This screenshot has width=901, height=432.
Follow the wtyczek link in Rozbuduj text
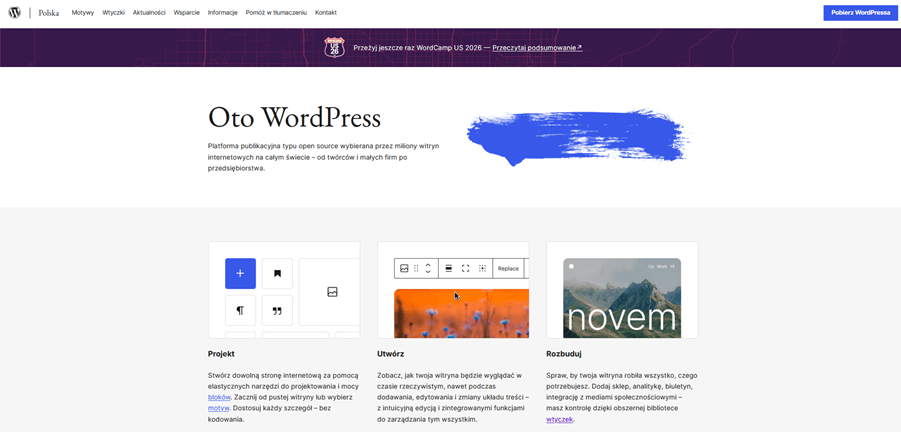pos(560,419)
